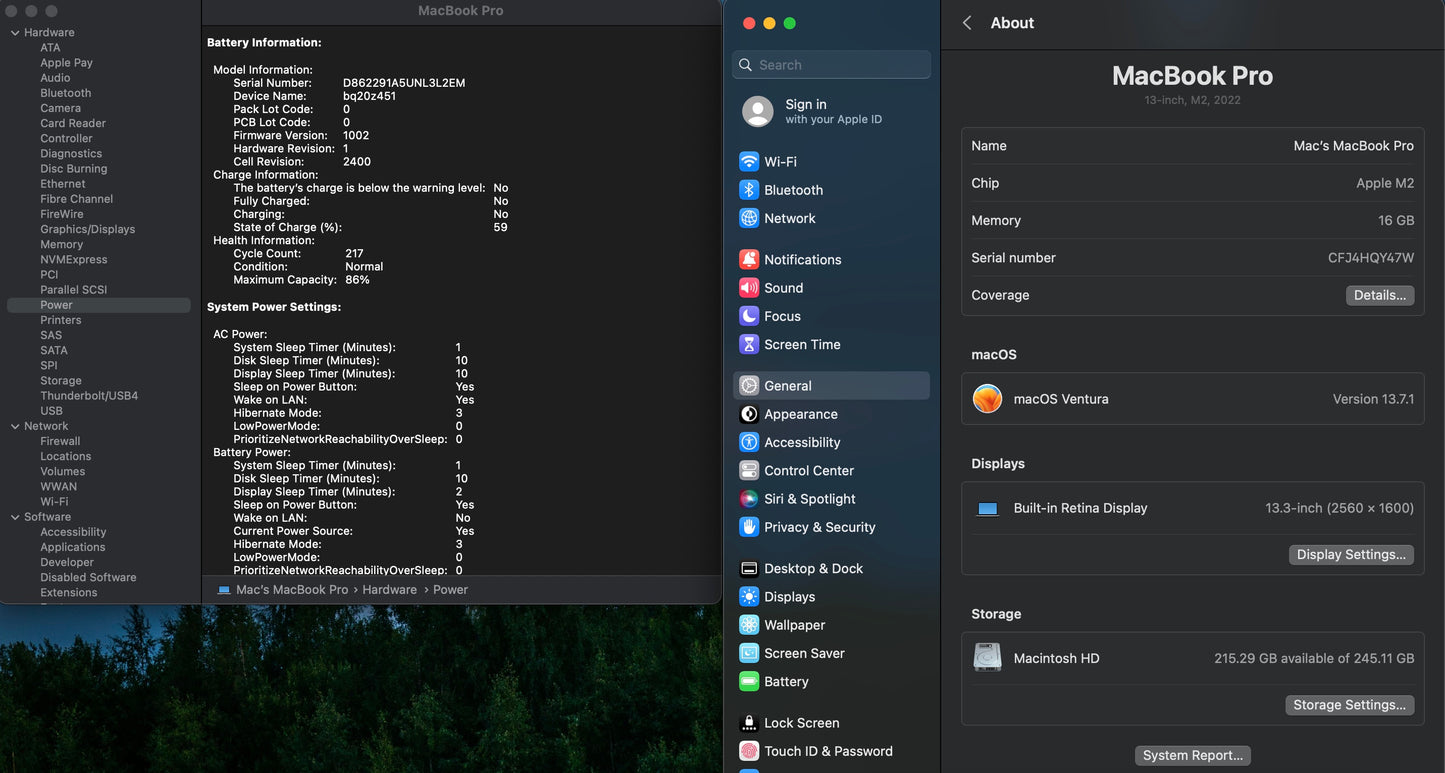Open the Appearance icon
The width and height of the screenshot is (1445, 773).
(x=748, y=414)
